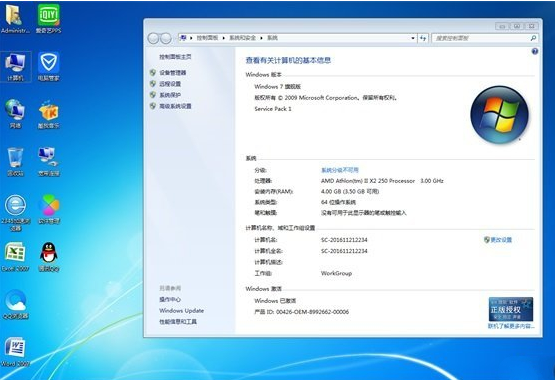Go to 控制面板 in the breadcrumb
555x380 pixels.
pyautogui.click(x=207, y=38)
